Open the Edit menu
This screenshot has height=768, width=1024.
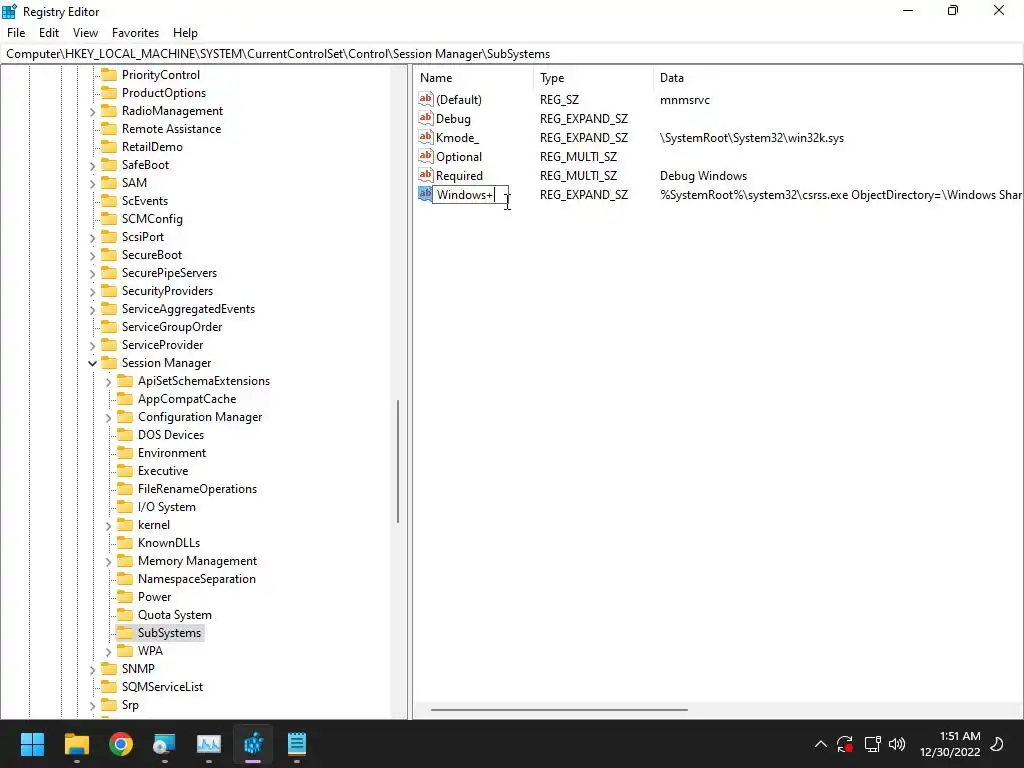coord(49,33)
